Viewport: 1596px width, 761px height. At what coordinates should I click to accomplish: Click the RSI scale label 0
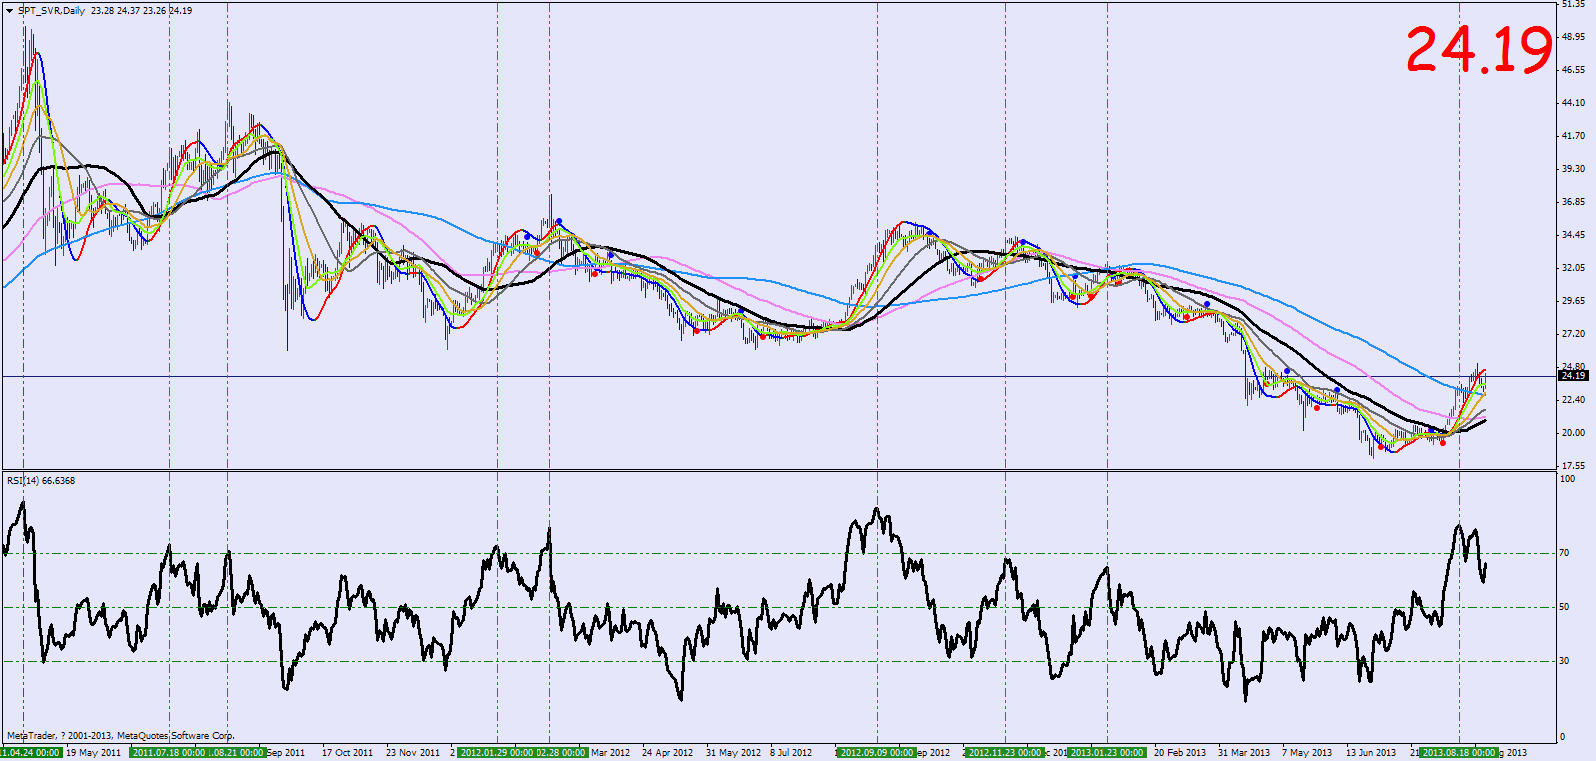(1563, 738)
